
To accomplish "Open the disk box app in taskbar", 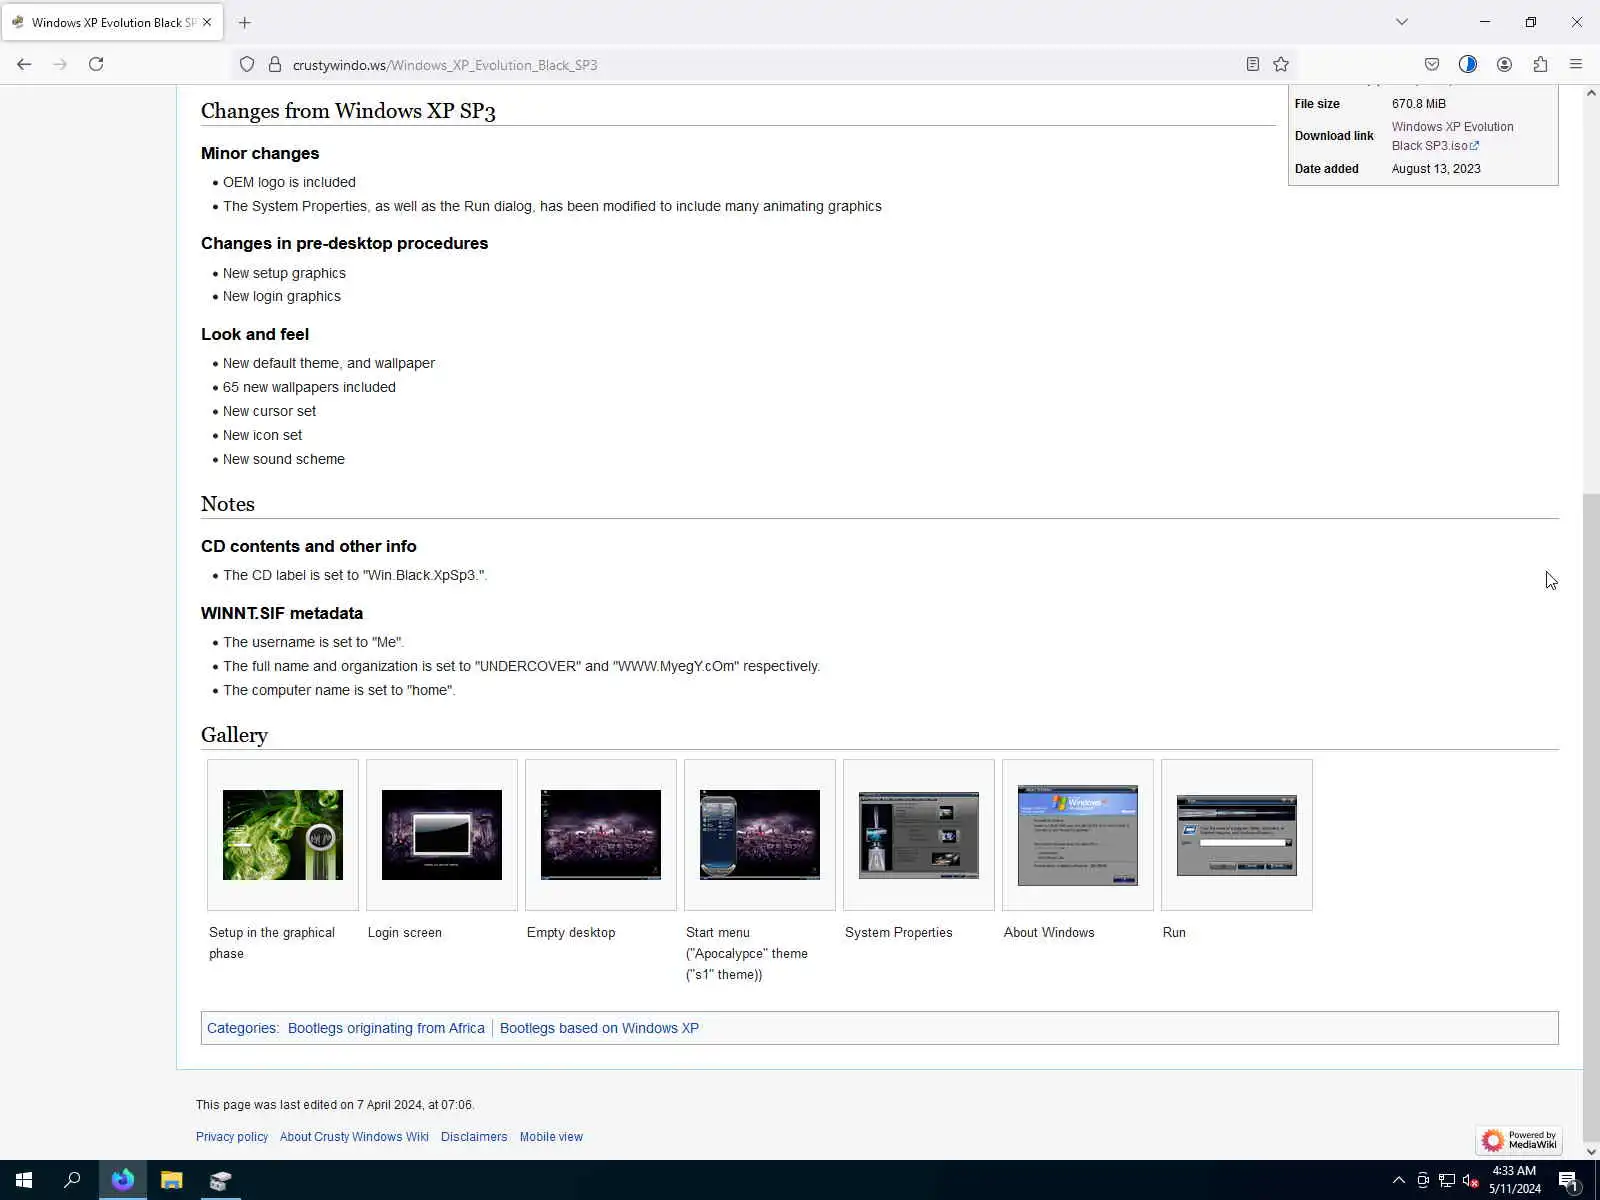I will coord(221,1180).
